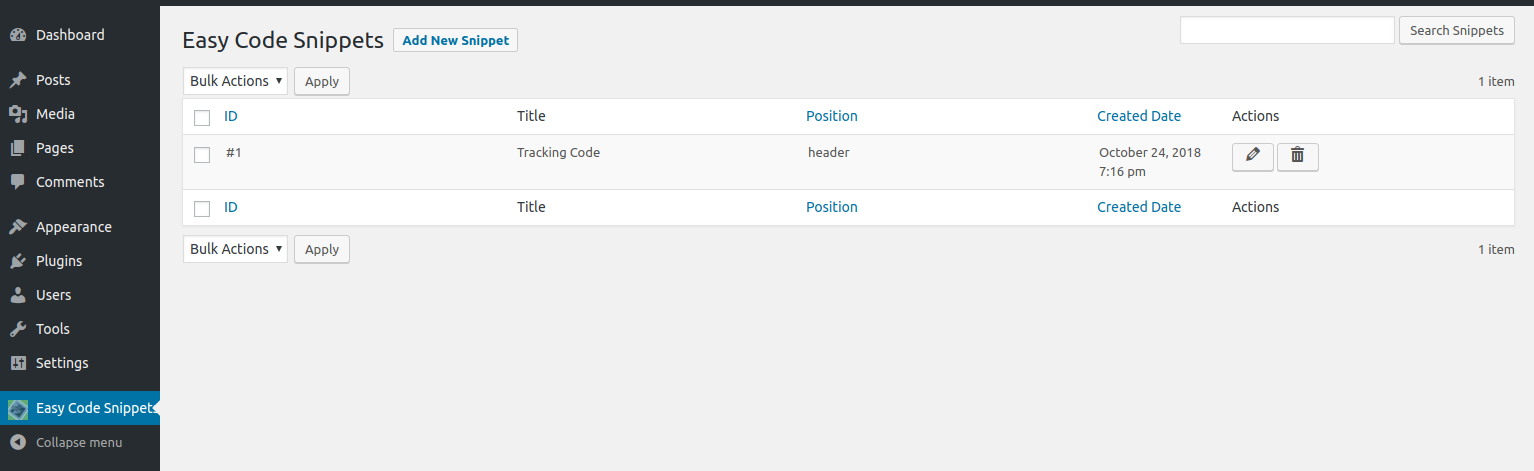Expand the top Bulk Actions dropdown
This screenshot has height=471, width=1534.
[235, 81]
